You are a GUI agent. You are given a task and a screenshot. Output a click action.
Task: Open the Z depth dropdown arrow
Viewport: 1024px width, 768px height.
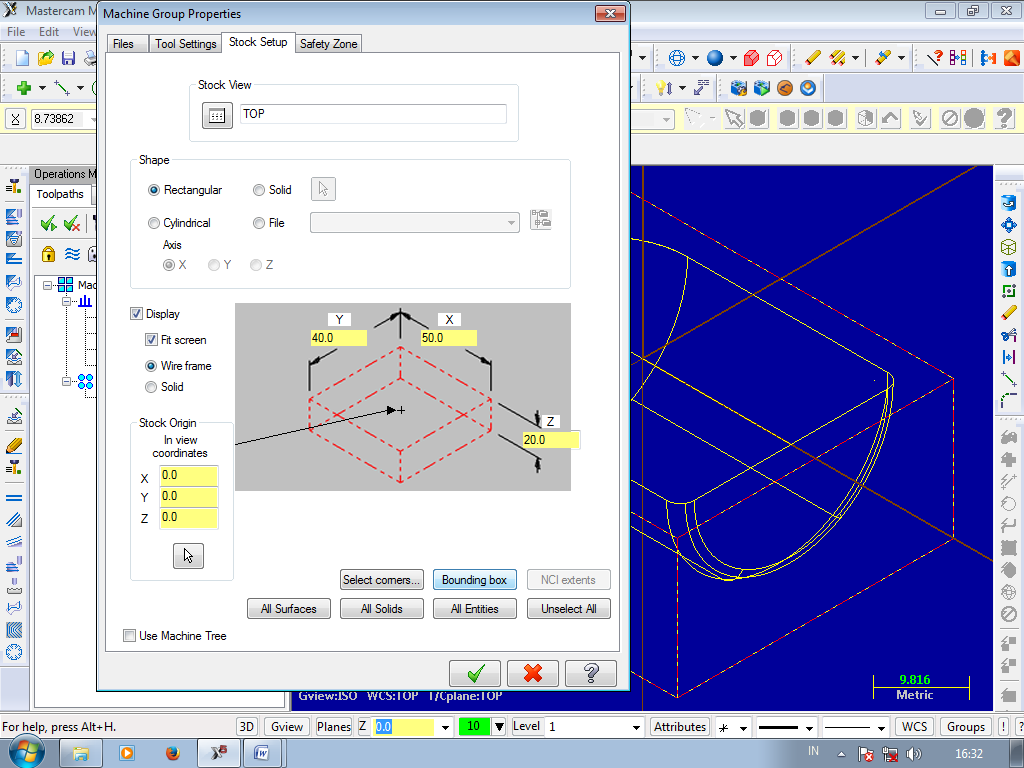point(445,727)
